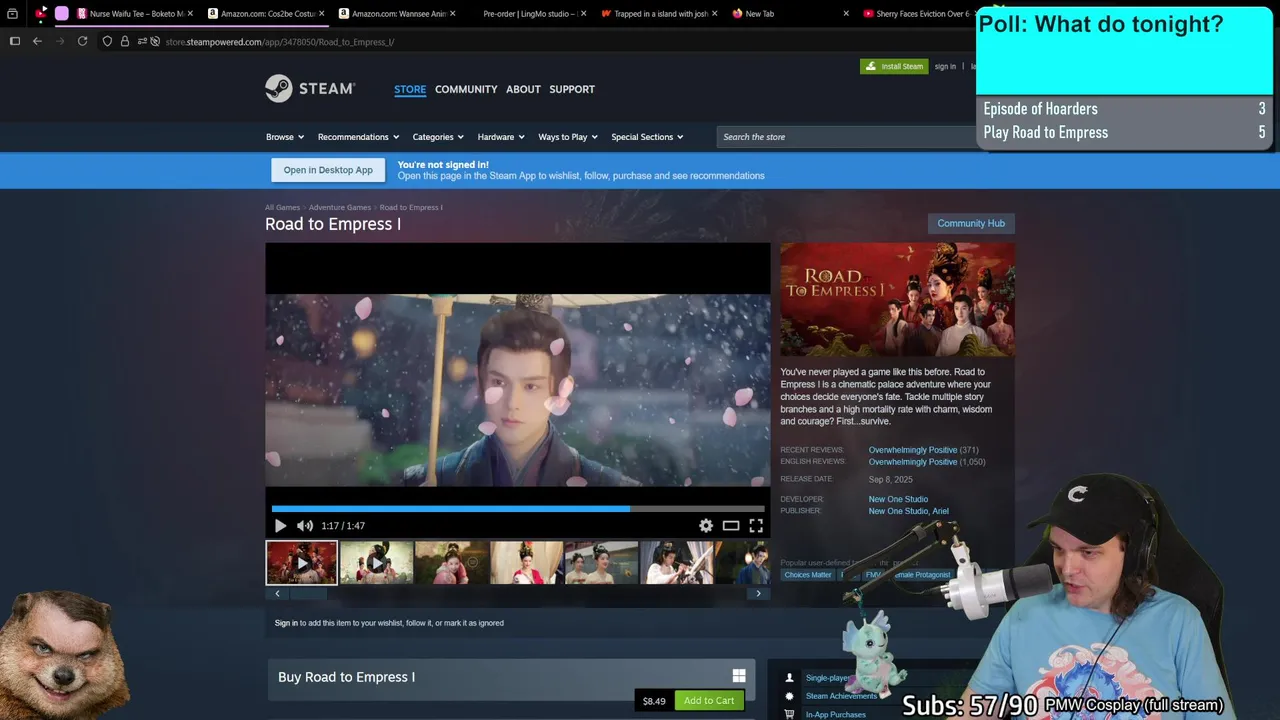This screenshot has width=1280, height=720.
Task: Close the Nurse Waifu Tee tab
Action: pyautogui.click(x=190, y=14)
